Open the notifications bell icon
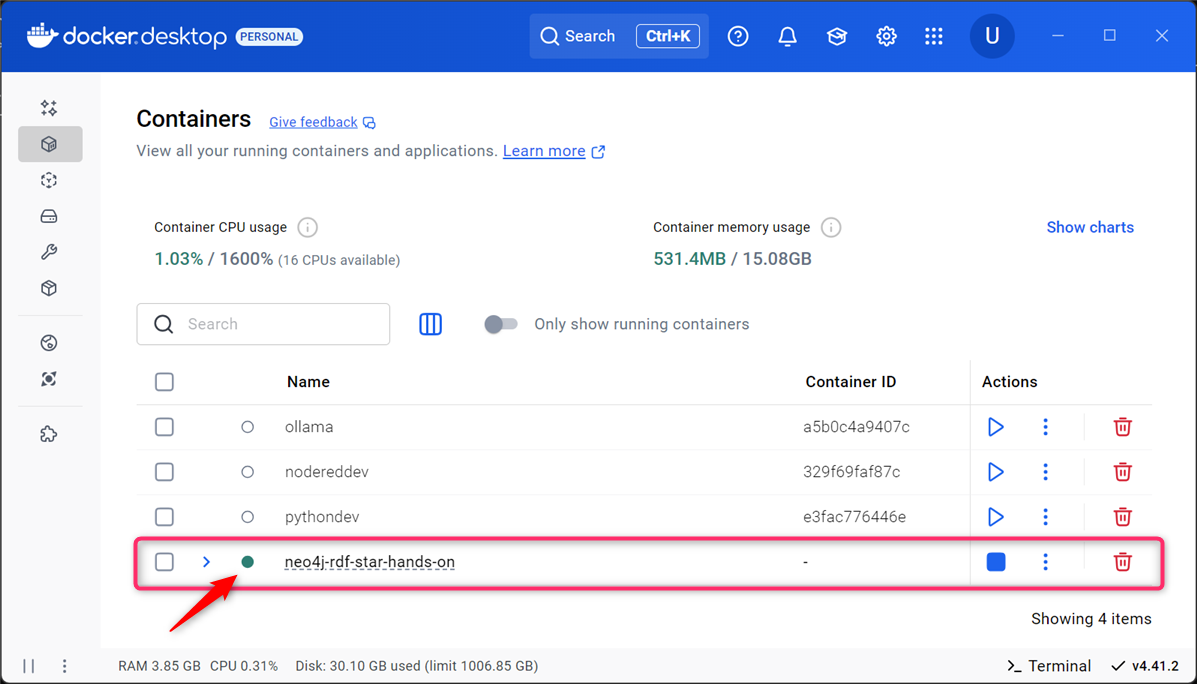This screenshot has width=1197, height=684. (787, 36)
